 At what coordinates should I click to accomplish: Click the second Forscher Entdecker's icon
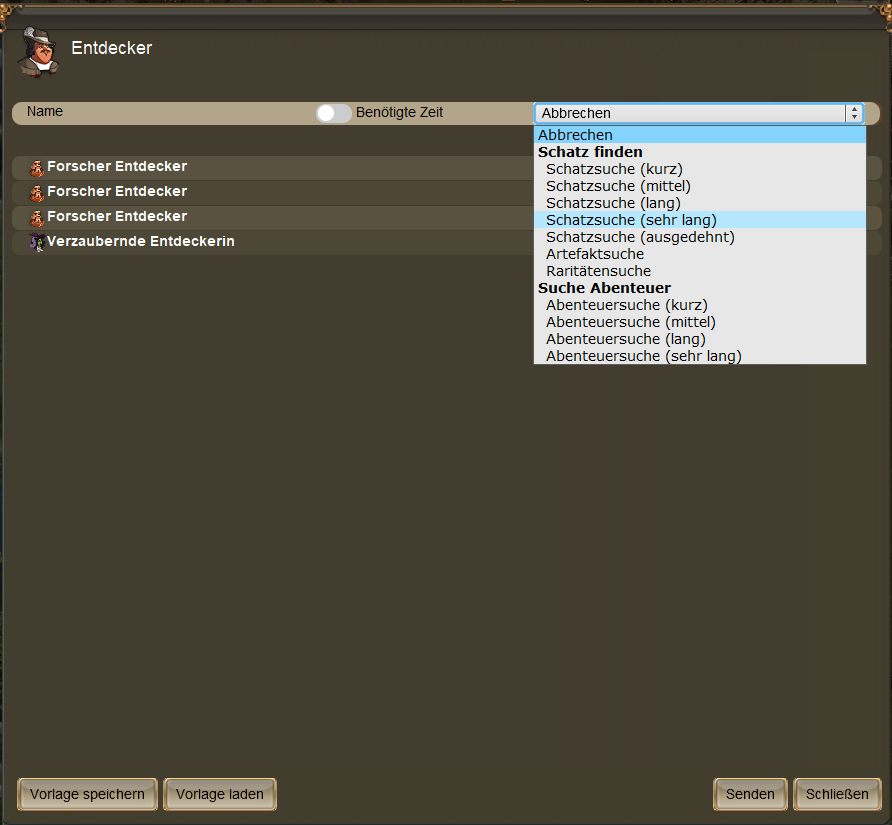pyautogui.click(x=37, y=193)
